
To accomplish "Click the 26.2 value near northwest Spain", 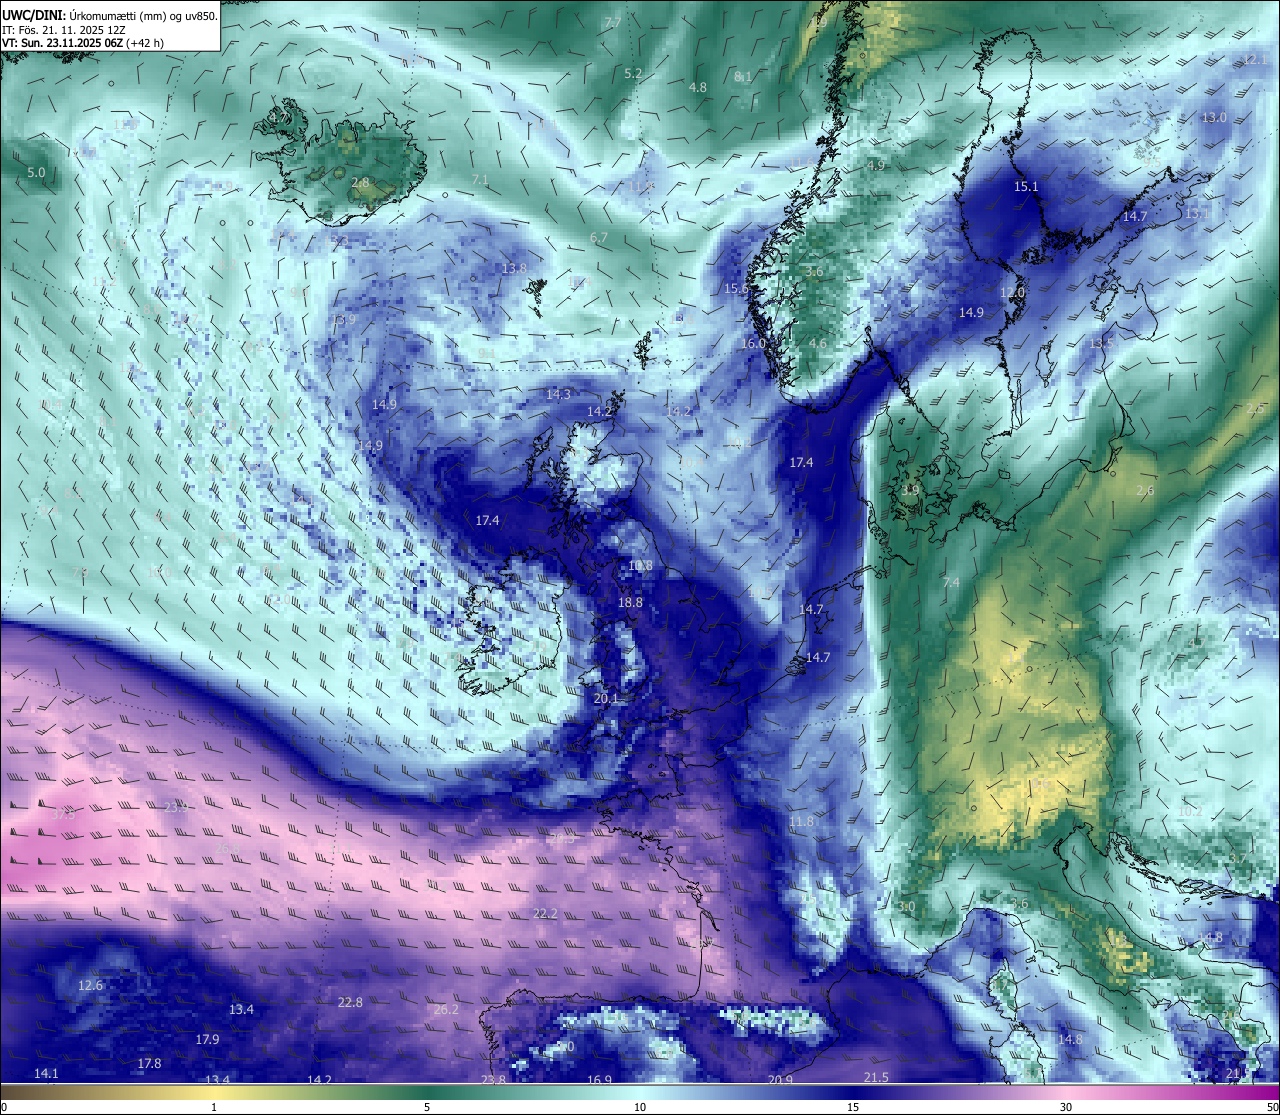I will 446,1010.
